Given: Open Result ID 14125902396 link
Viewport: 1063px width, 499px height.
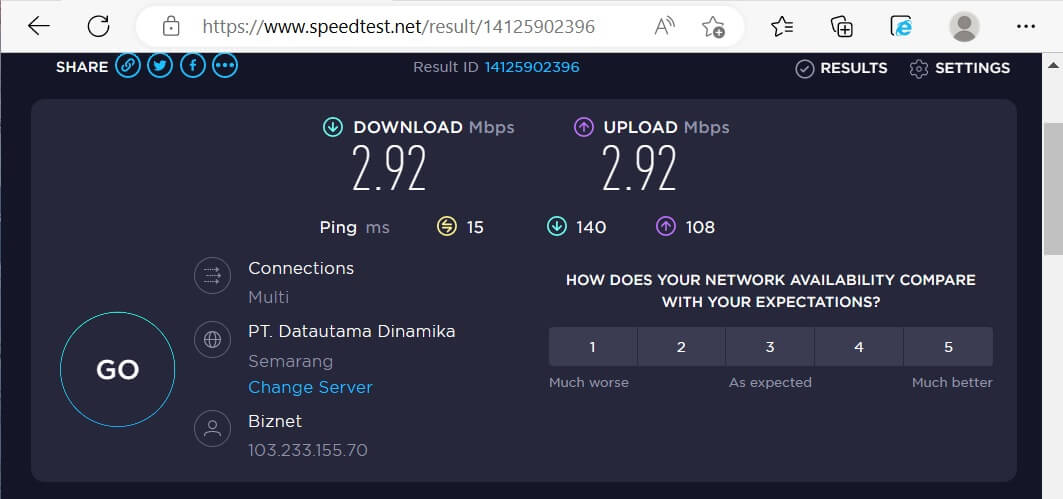Looking at the screenshot, I should click(x=532, y=67).
